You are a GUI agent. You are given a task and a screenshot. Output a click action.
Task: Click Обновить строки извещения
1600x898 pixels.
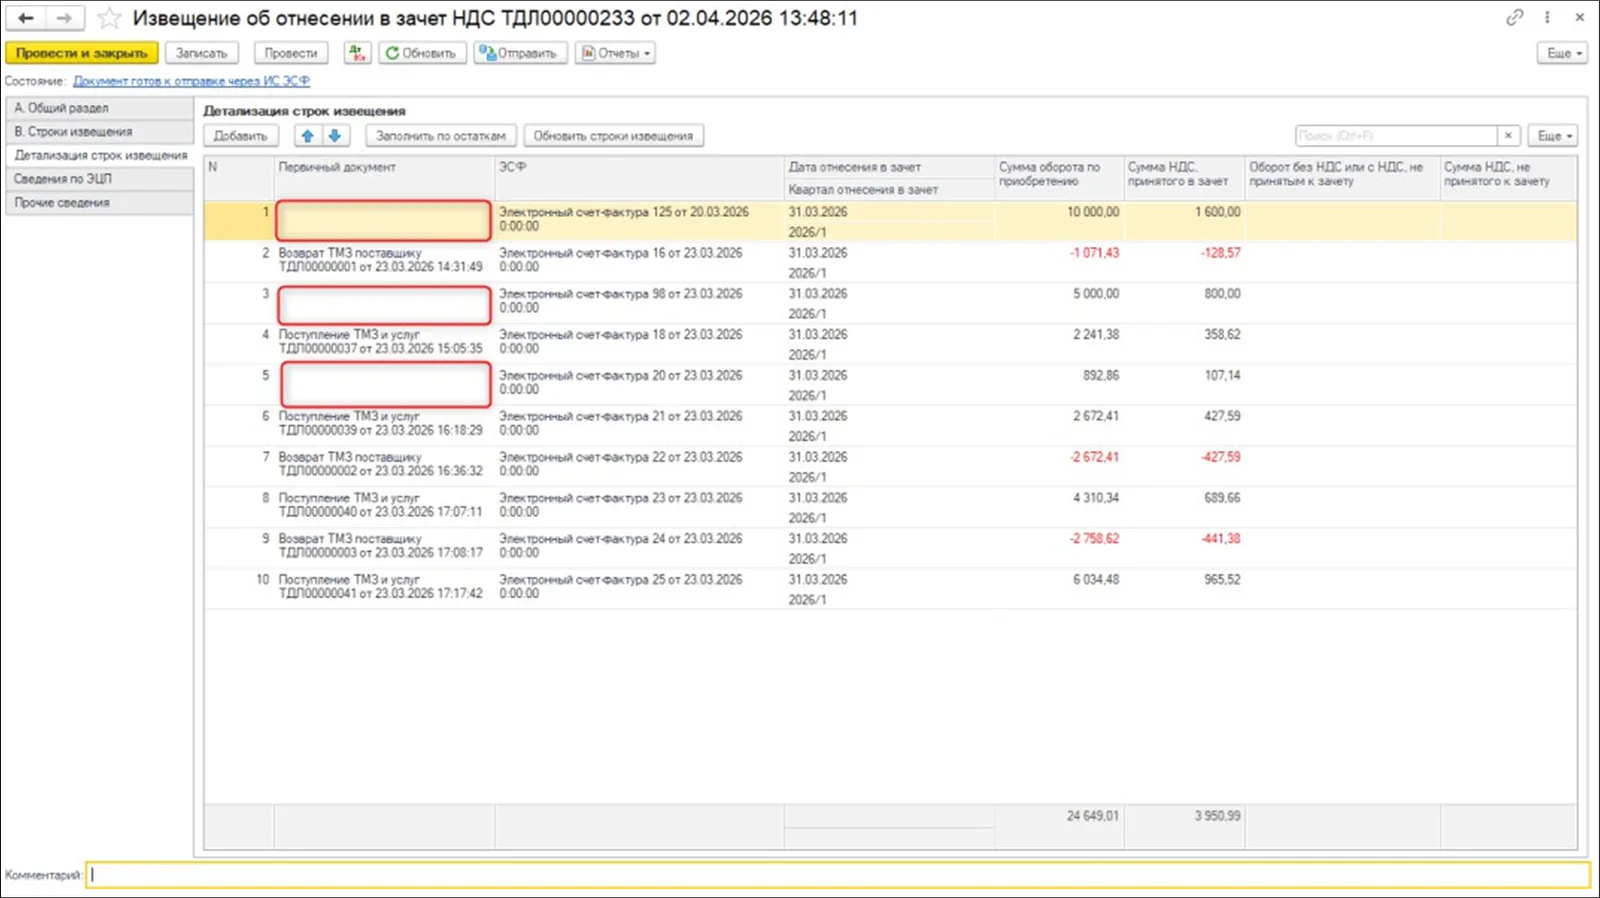(613, 136)
